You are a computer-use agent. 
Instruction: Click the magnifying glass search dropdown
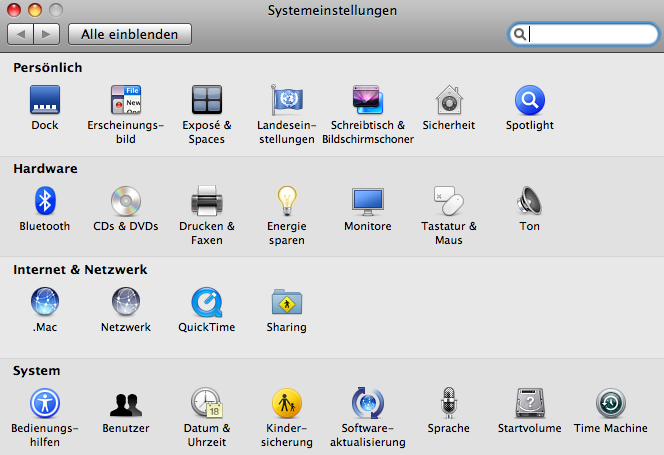tap(520, 34)
